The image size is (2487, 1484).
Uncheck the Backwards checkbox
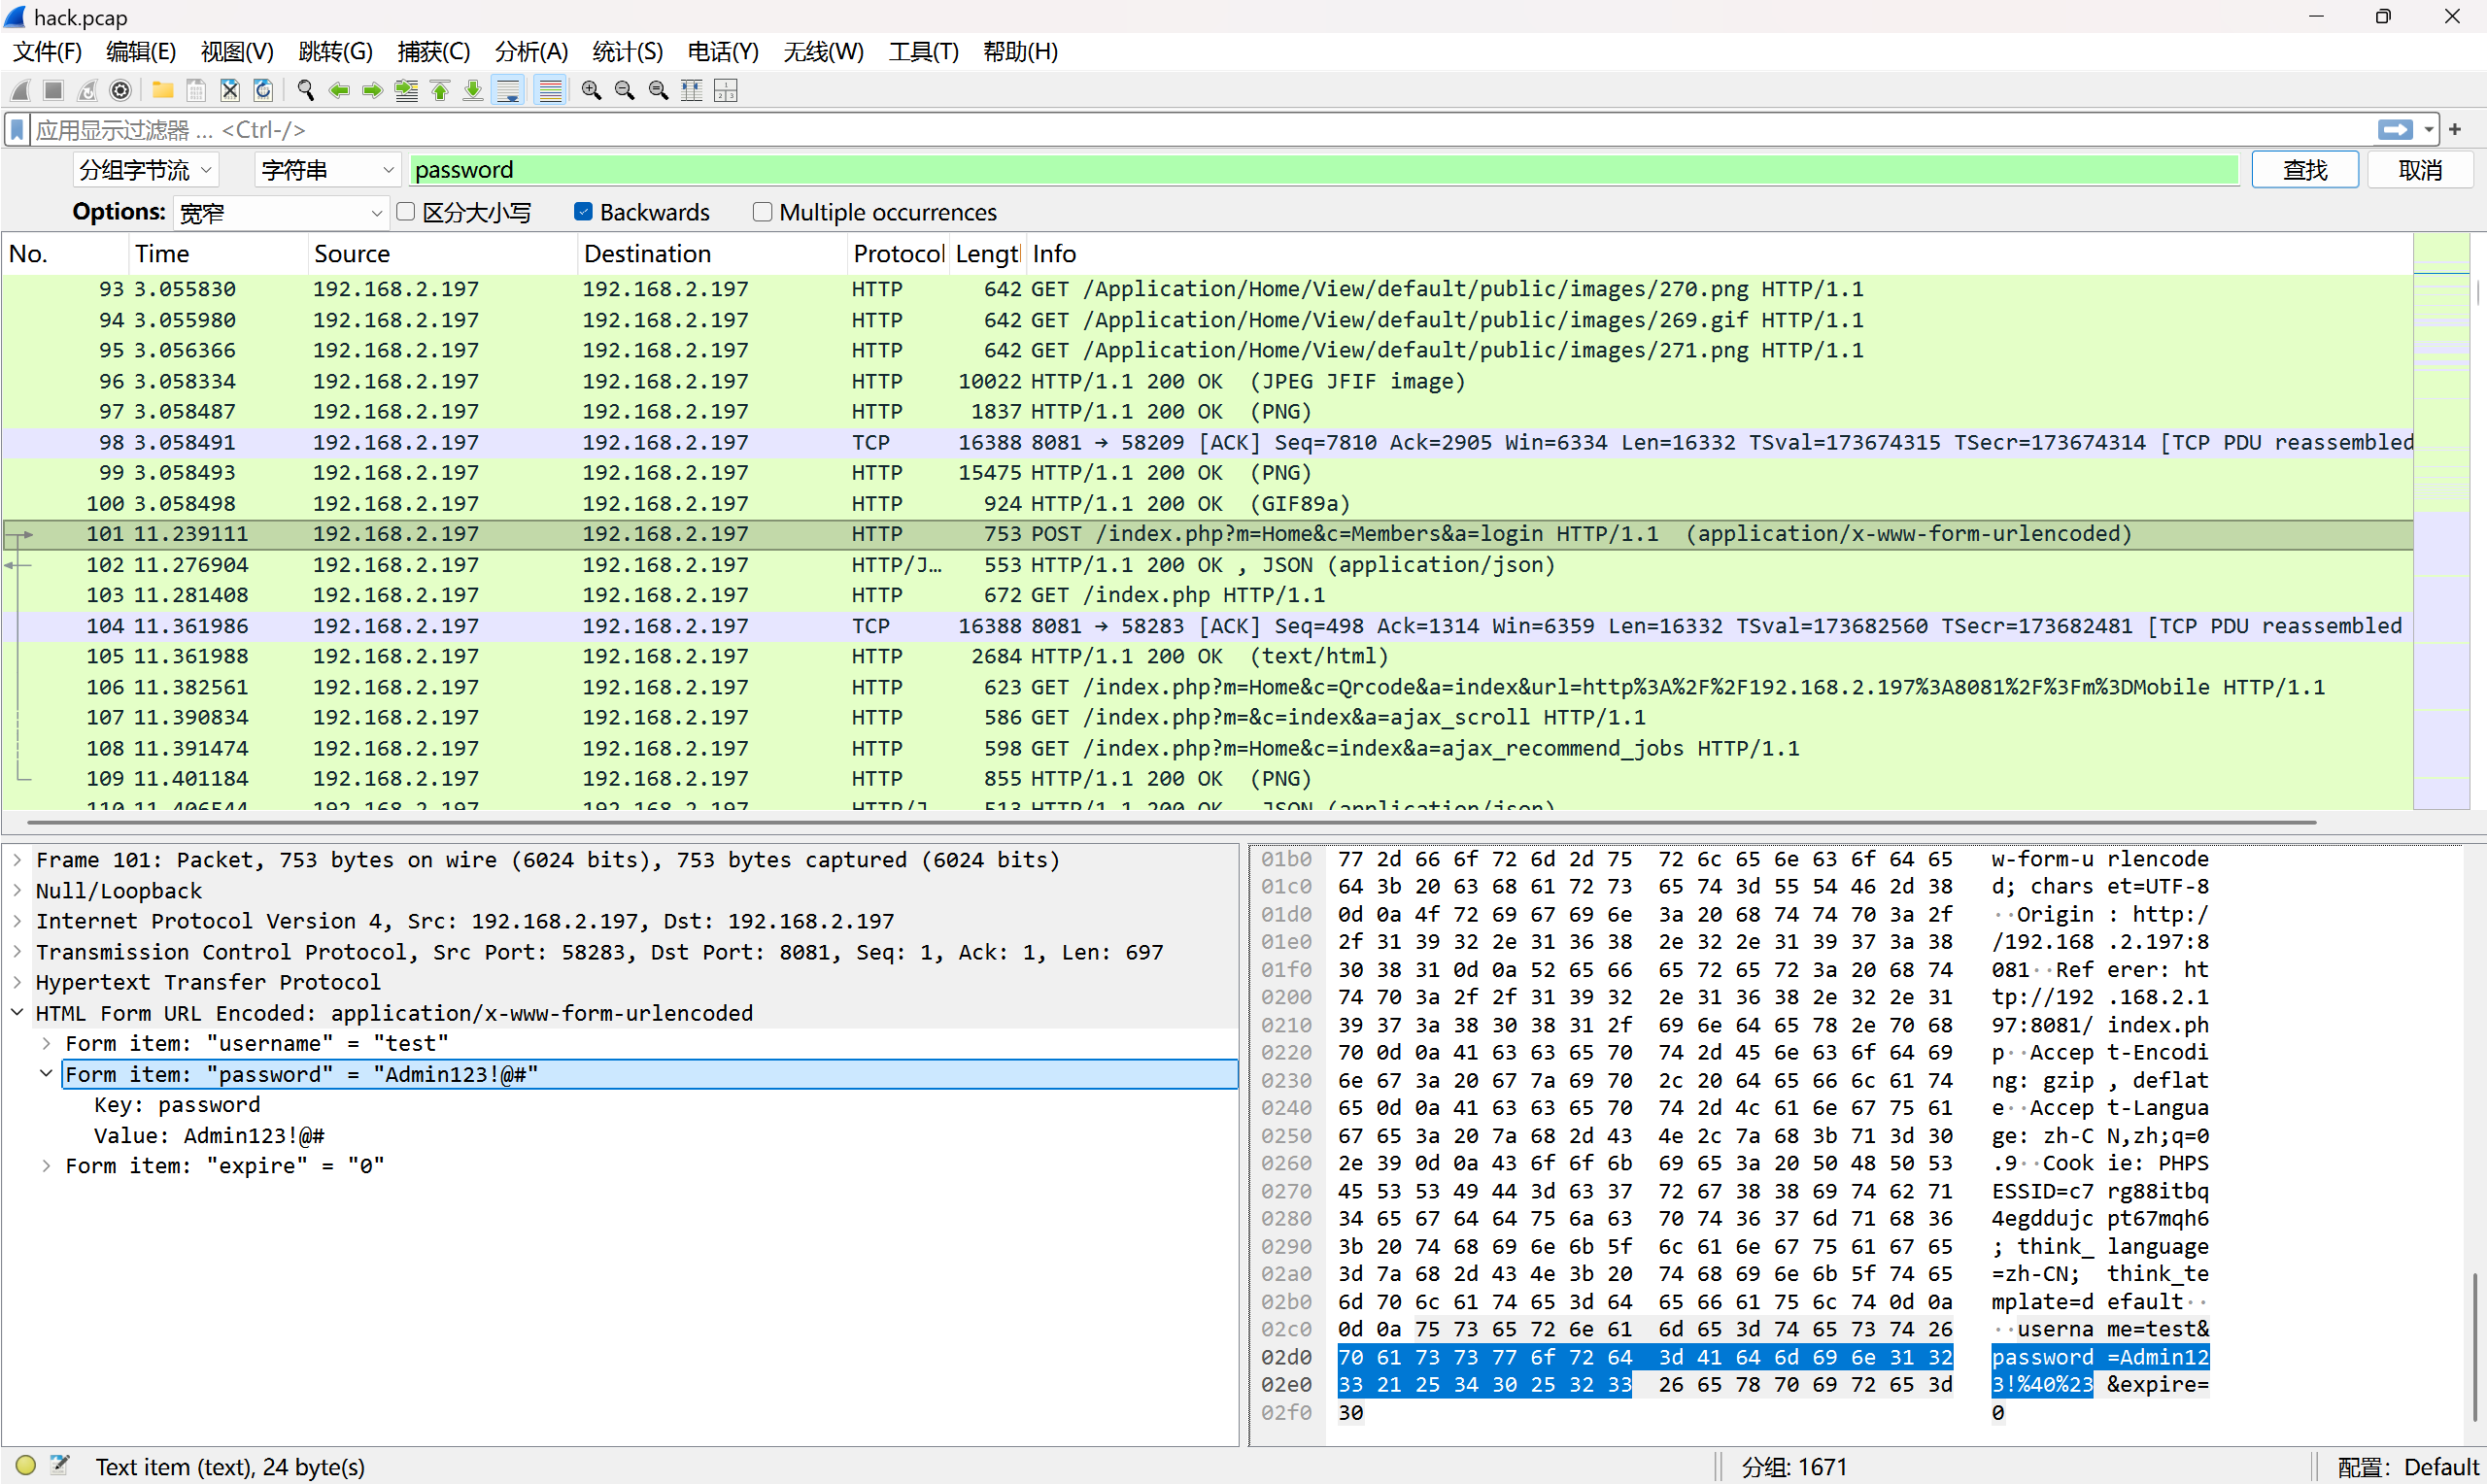(x=583, y=212)
